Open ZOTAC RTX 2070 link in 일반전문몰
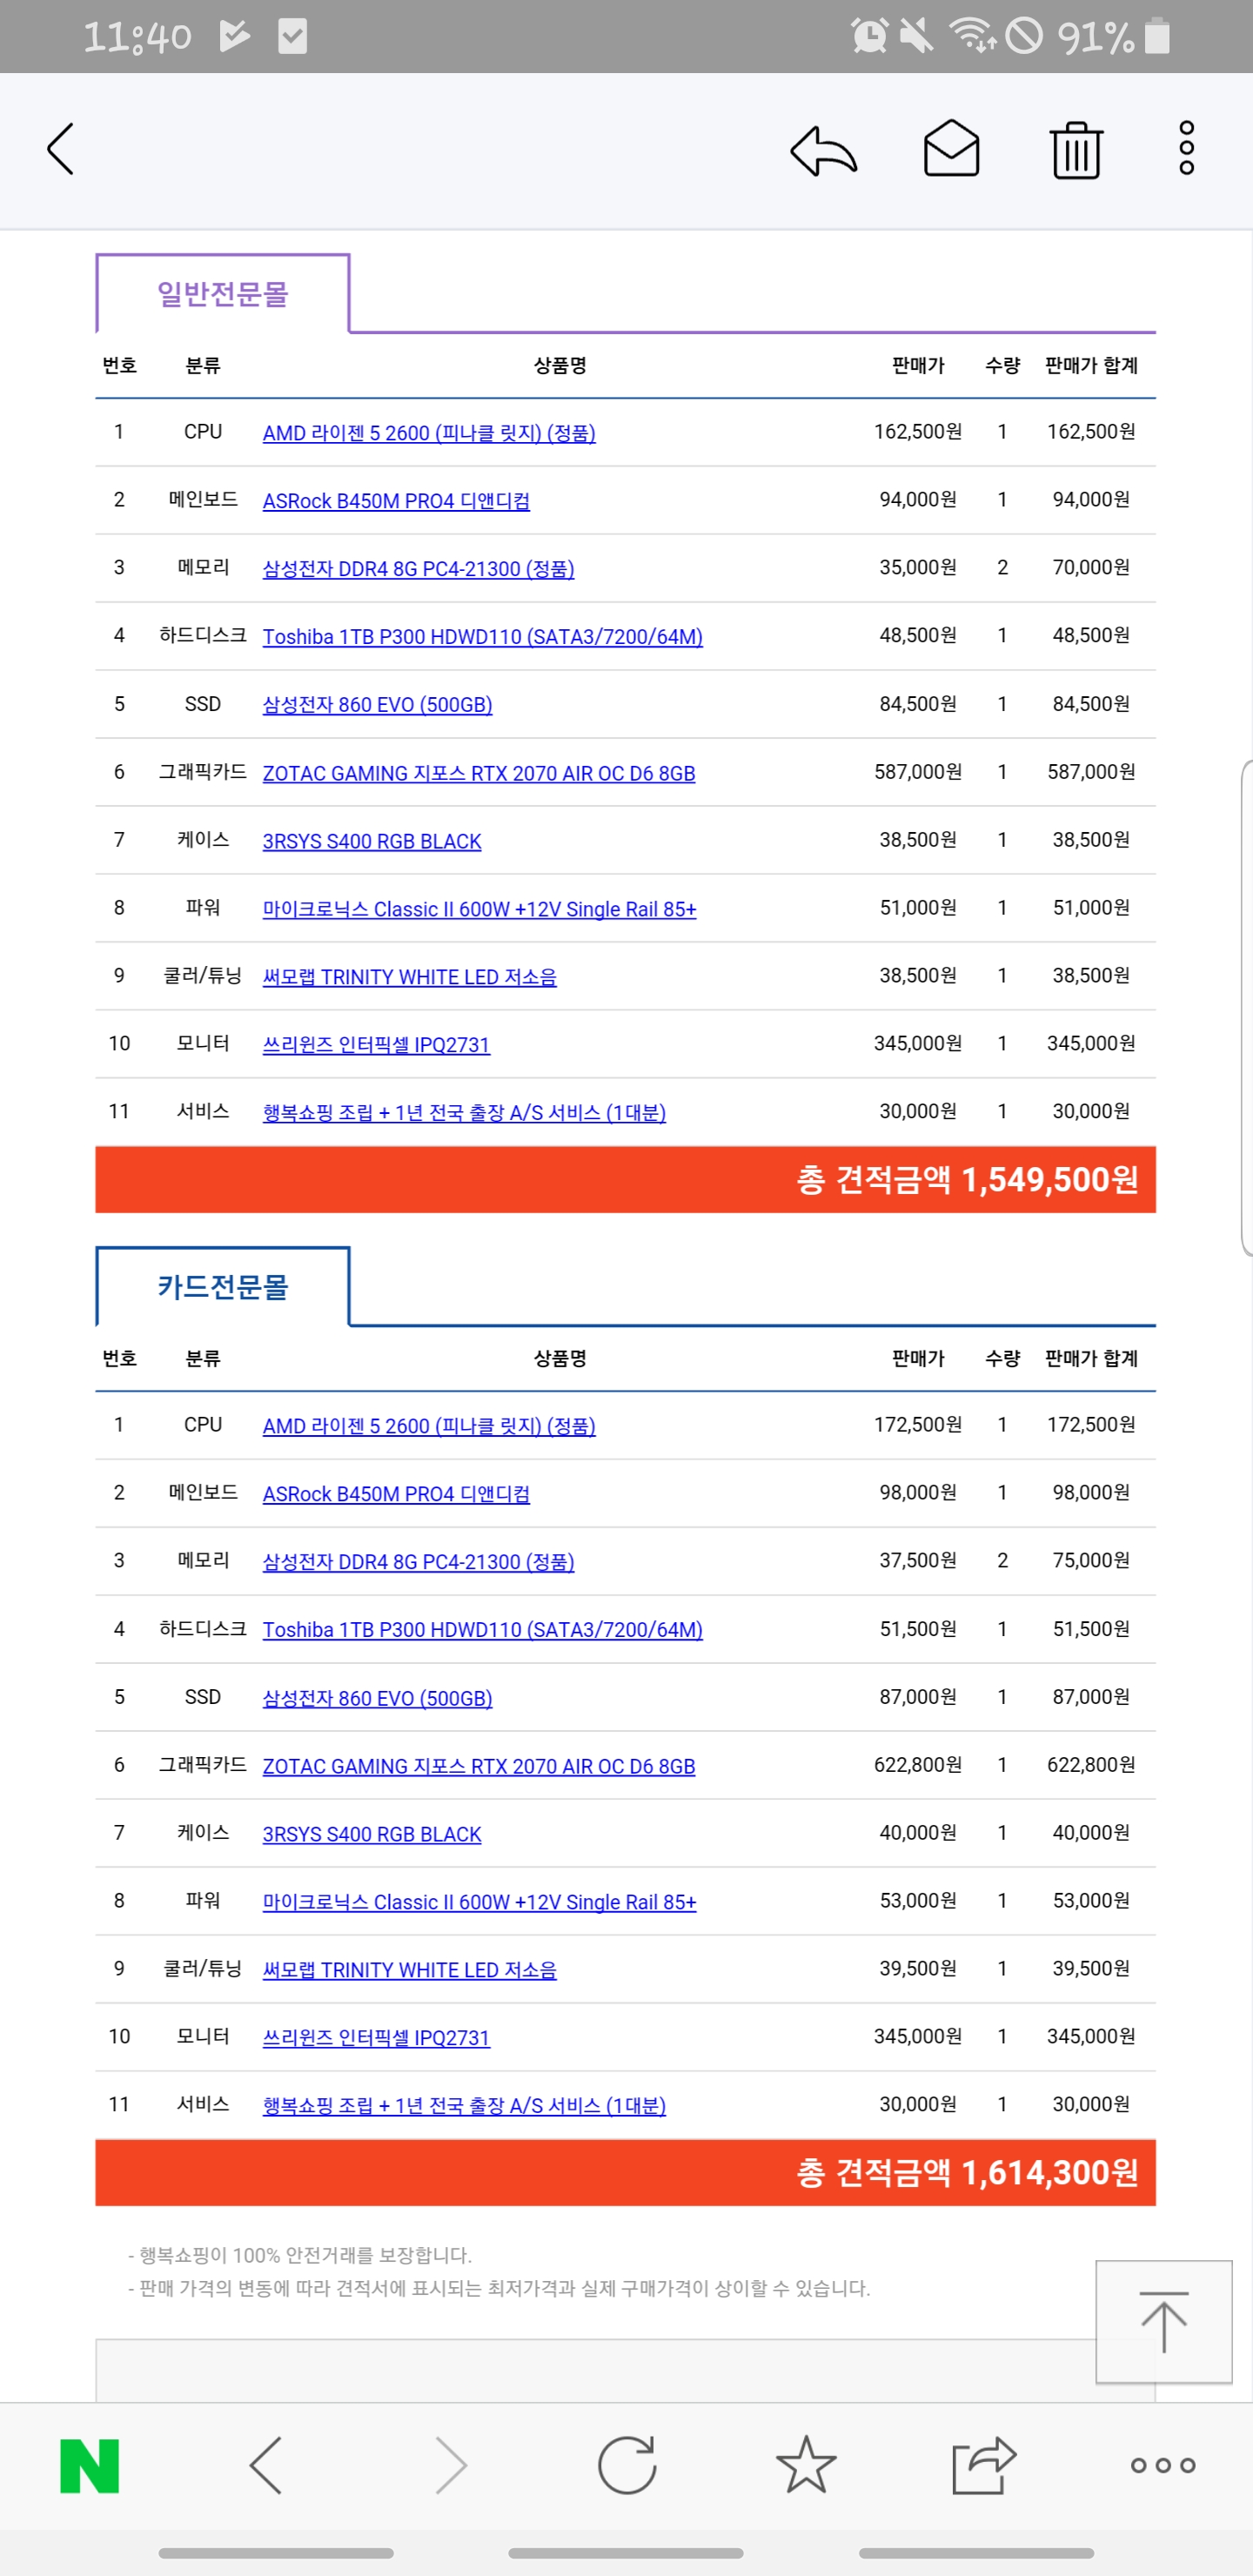1253x2576 pixels. click(479, 773)
